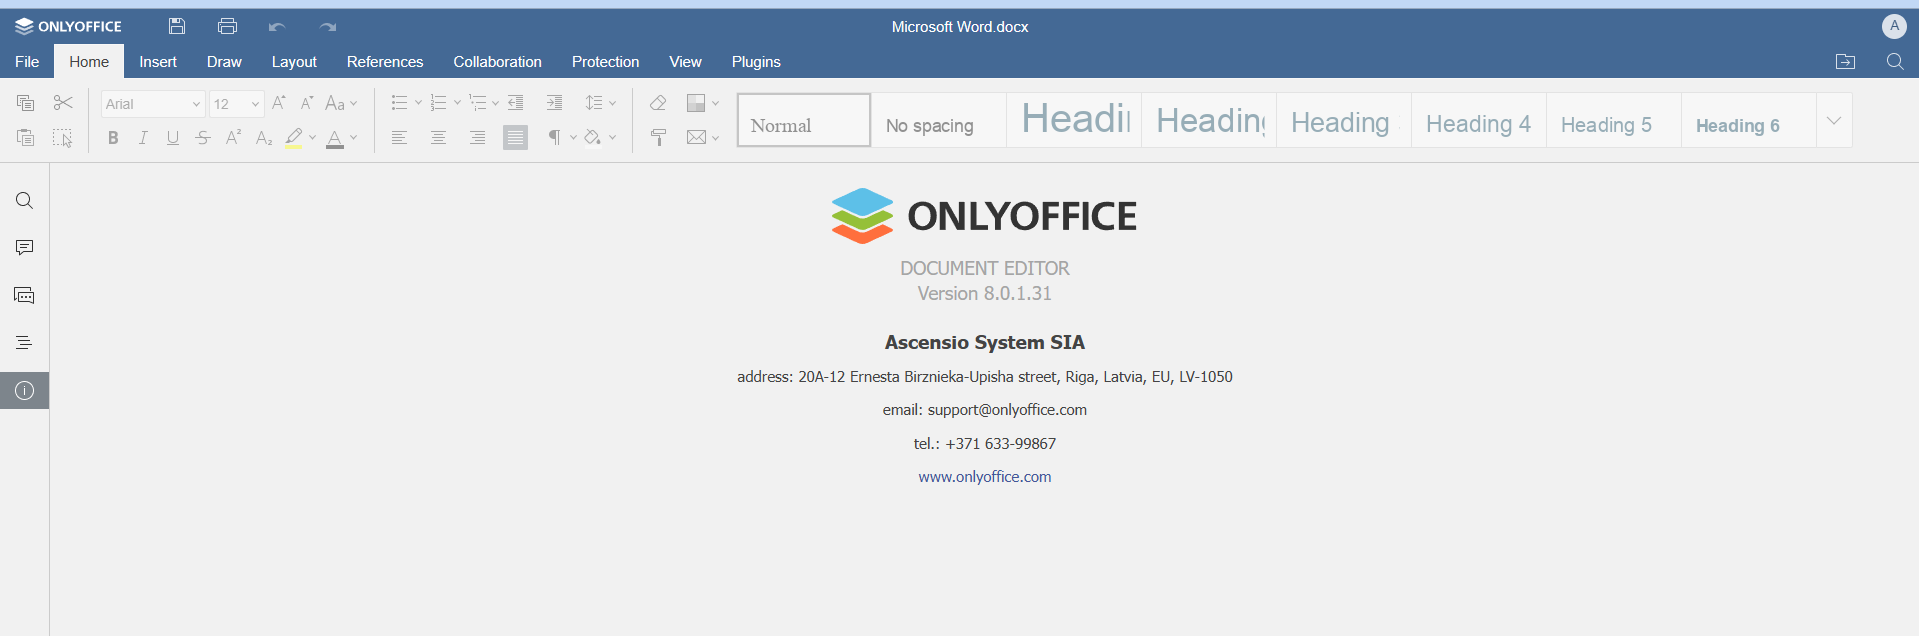Switch to the Draw tab
1919x636 pixels.
(x=224, y=62)
